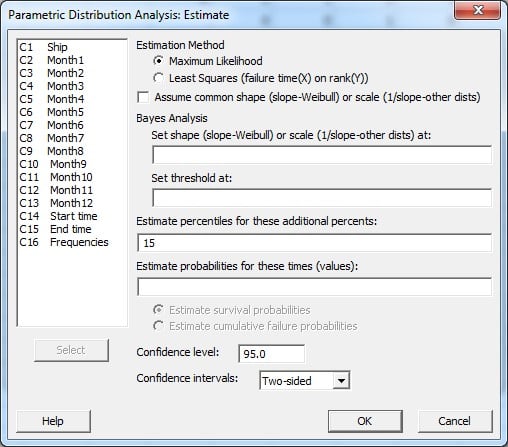The width and height of the screenshot is (508, 447).
Task: Focus the additional percents field containing 15
Action: 314,243
